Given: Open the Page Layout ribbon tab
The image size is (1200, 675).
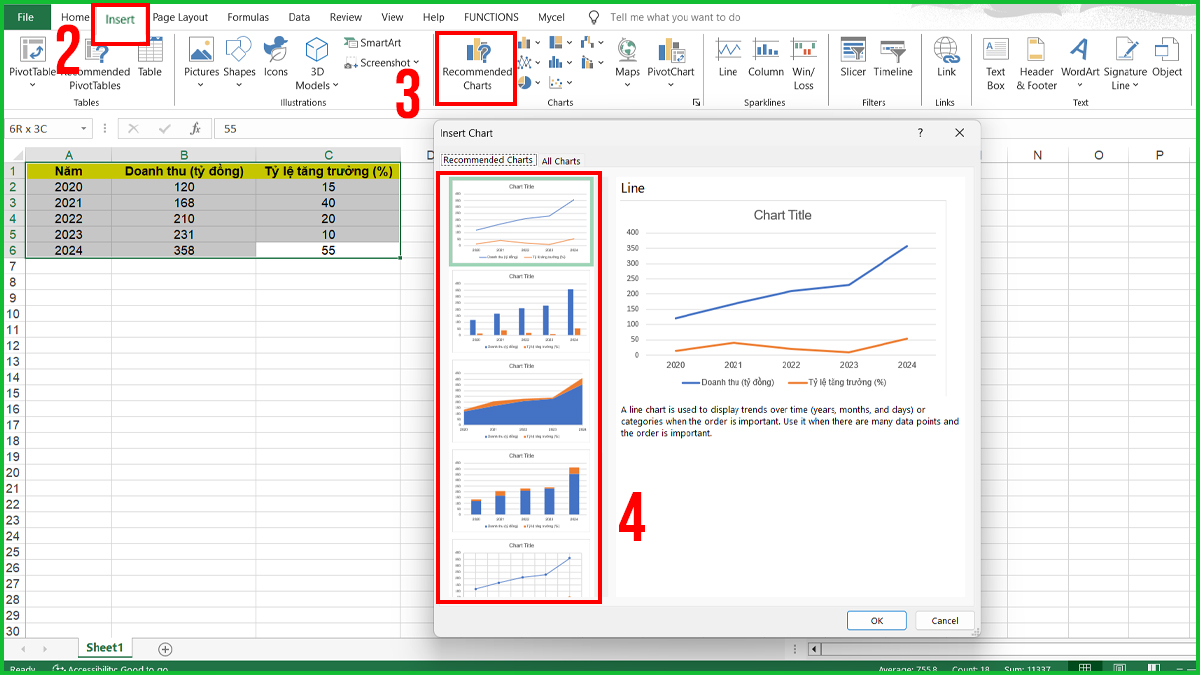Looking at the screenshot, I should (180, 17).
